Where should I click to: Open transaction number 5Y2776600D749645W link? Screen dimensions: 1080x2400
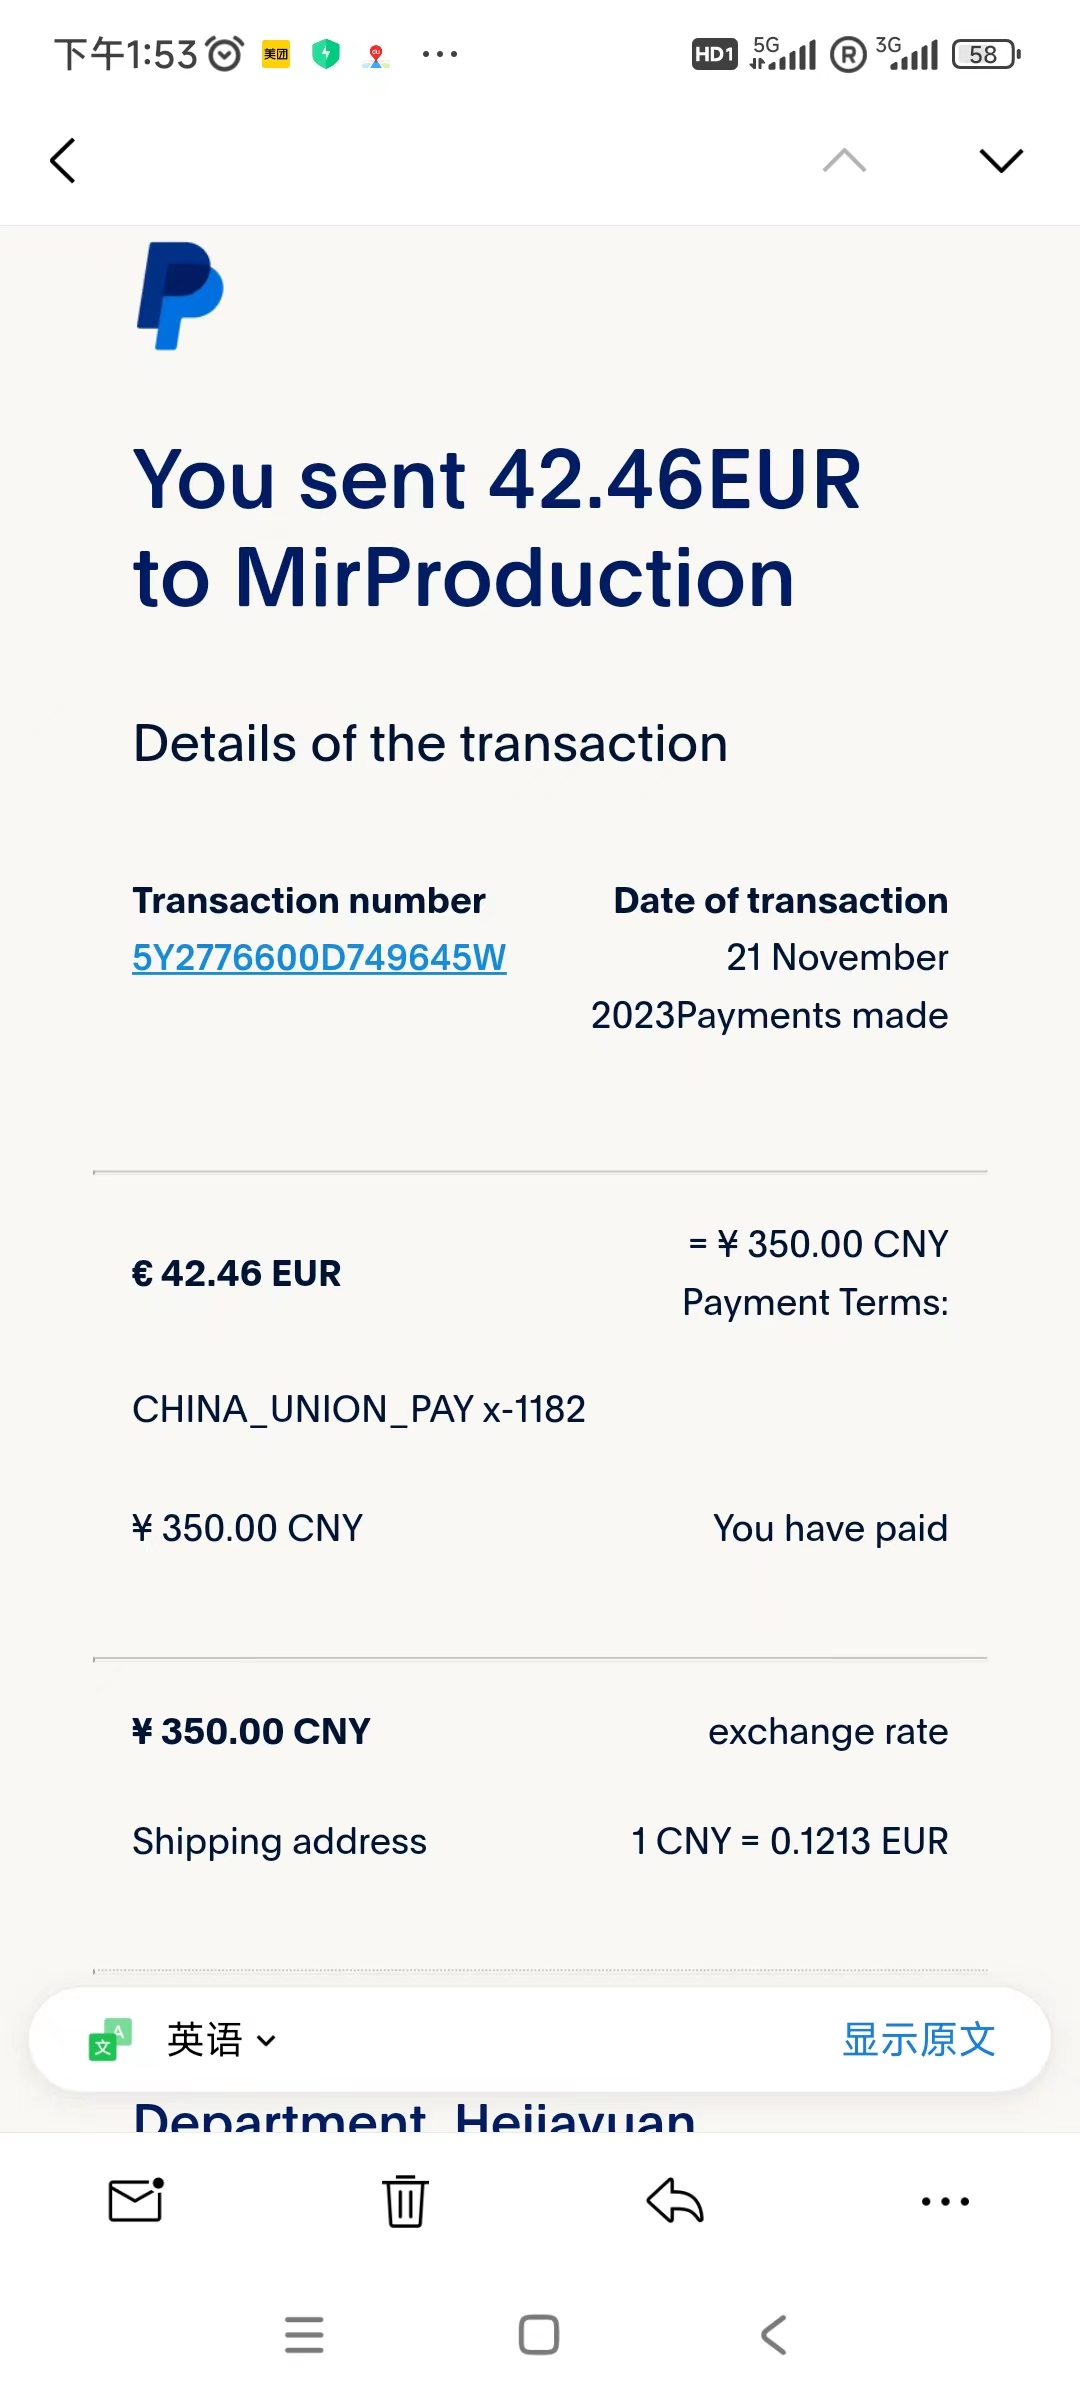(x=319, y=958)
